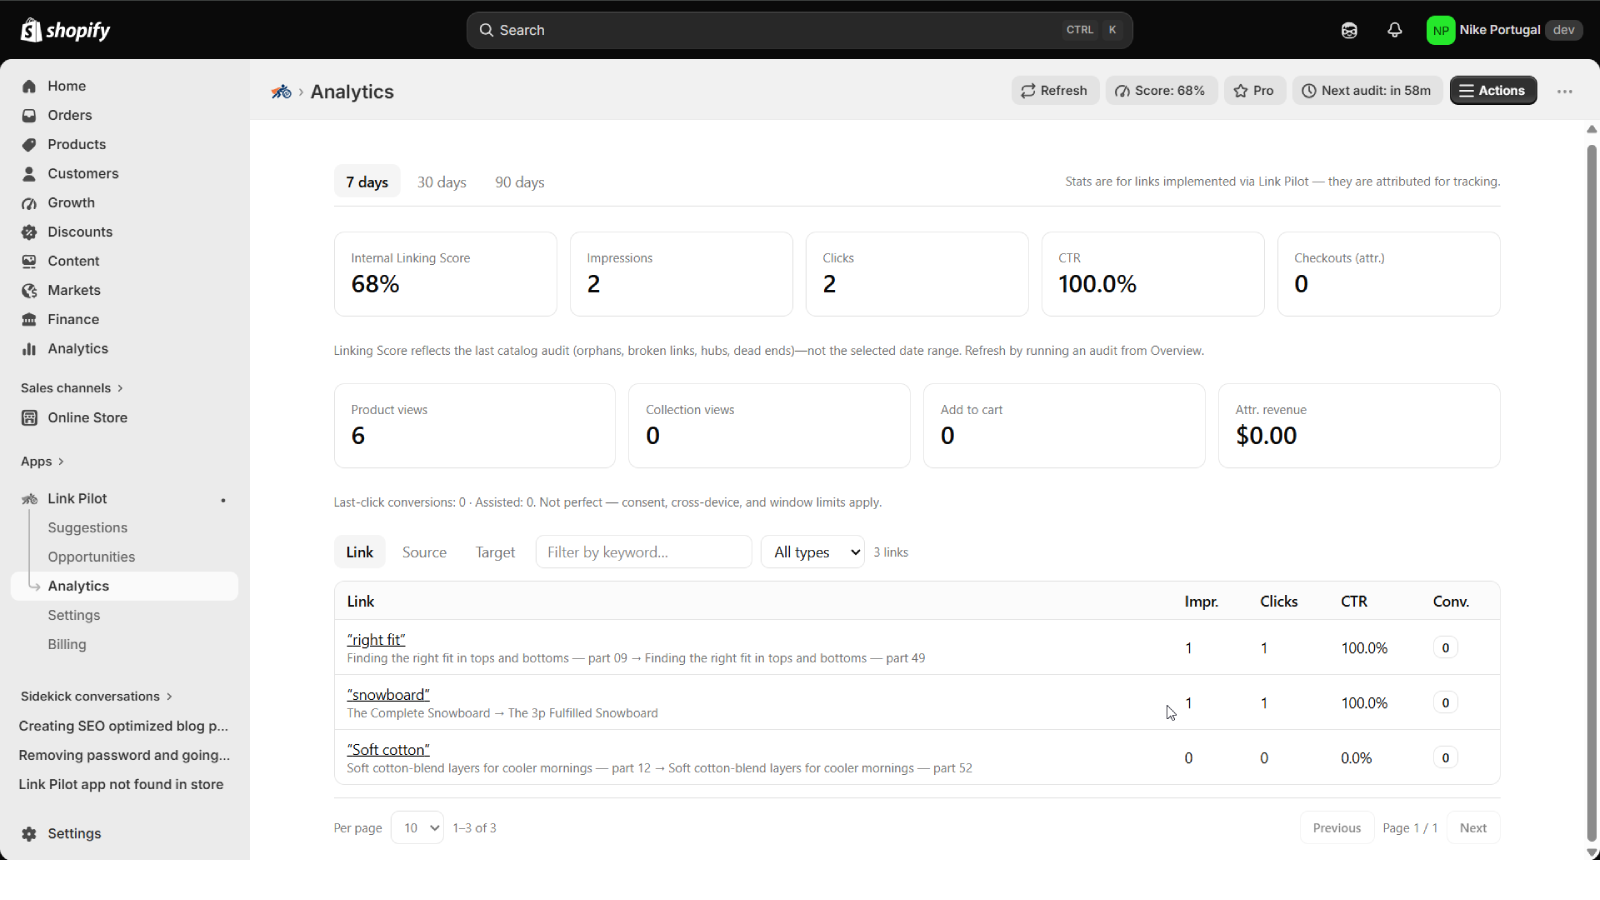
Task: Open Removing password and going conversation
Action: click(x=124, y=755)
